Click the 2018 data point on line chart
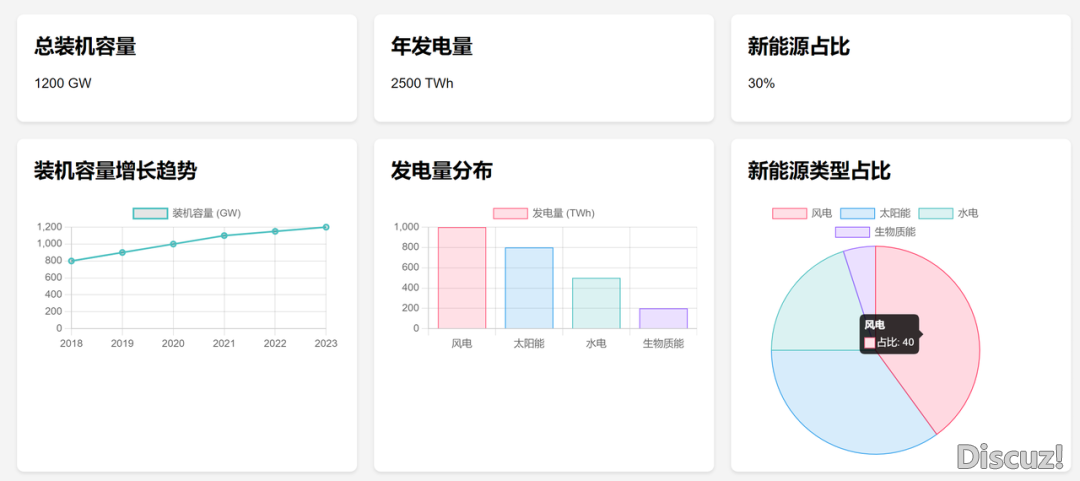The width and height of the screenshot is (1080, 481). click(71, 261)
